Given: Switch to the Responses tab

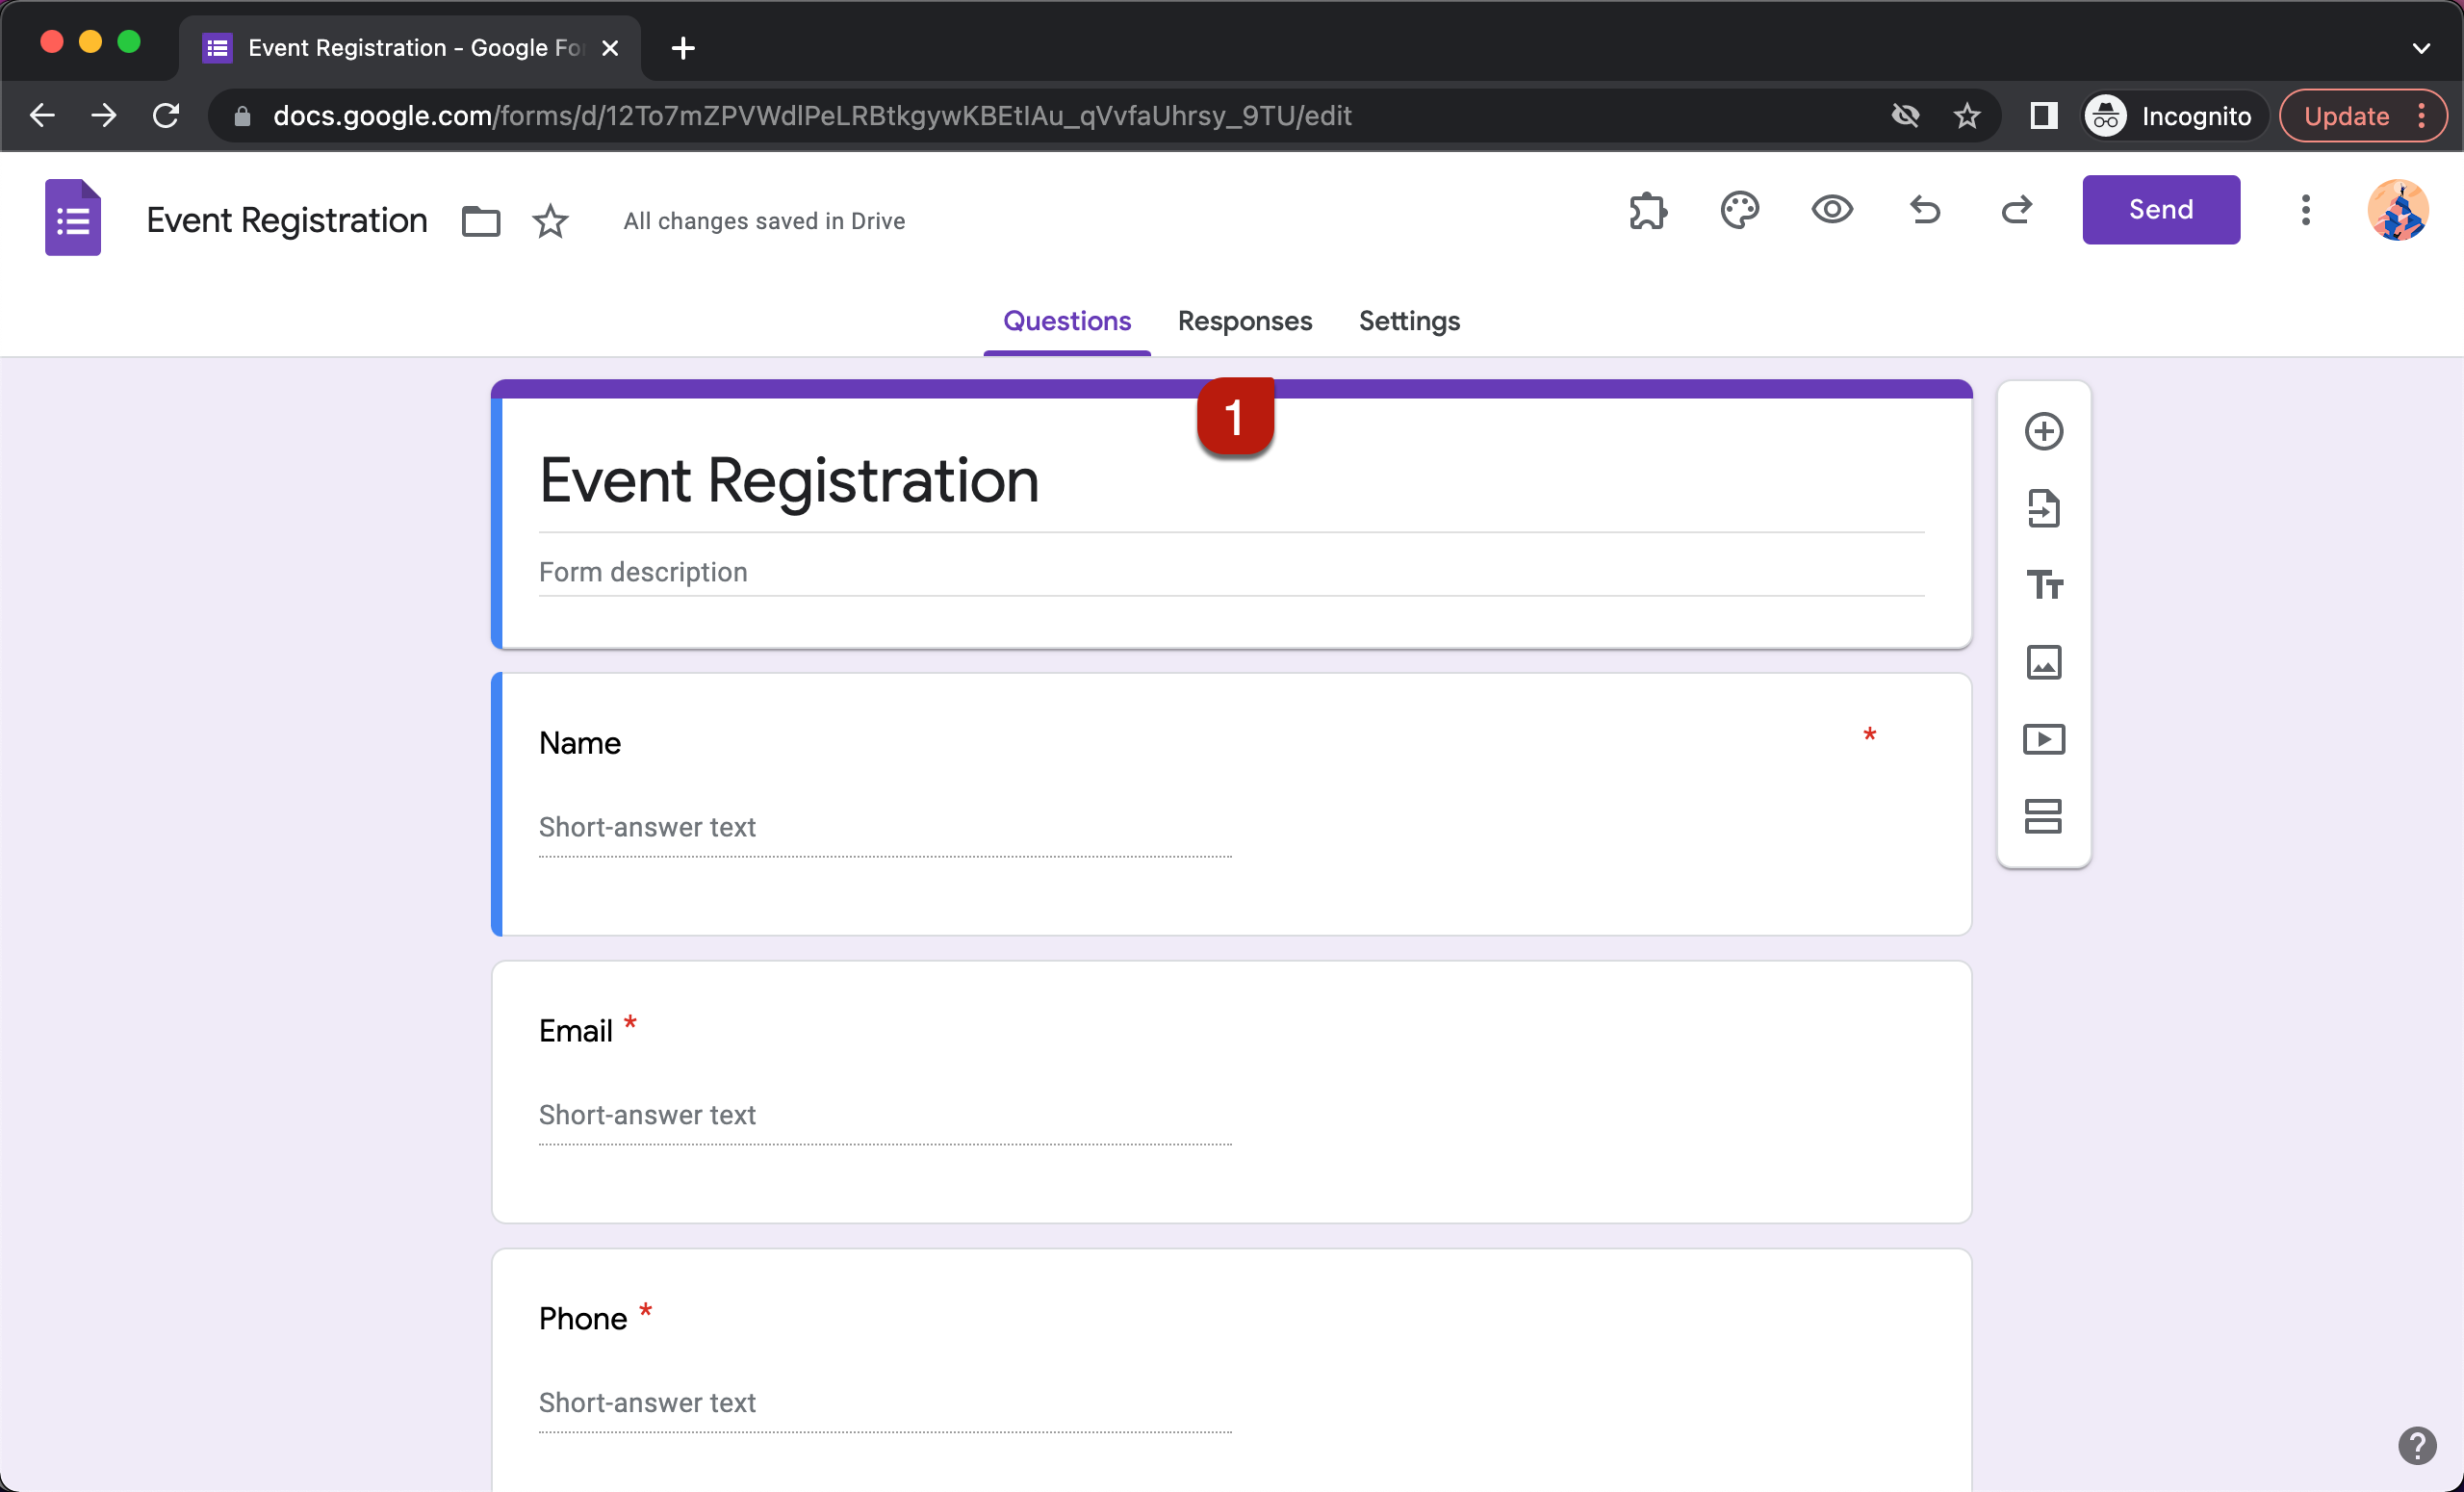Looking at the screenshot, I should point(1245,321).
